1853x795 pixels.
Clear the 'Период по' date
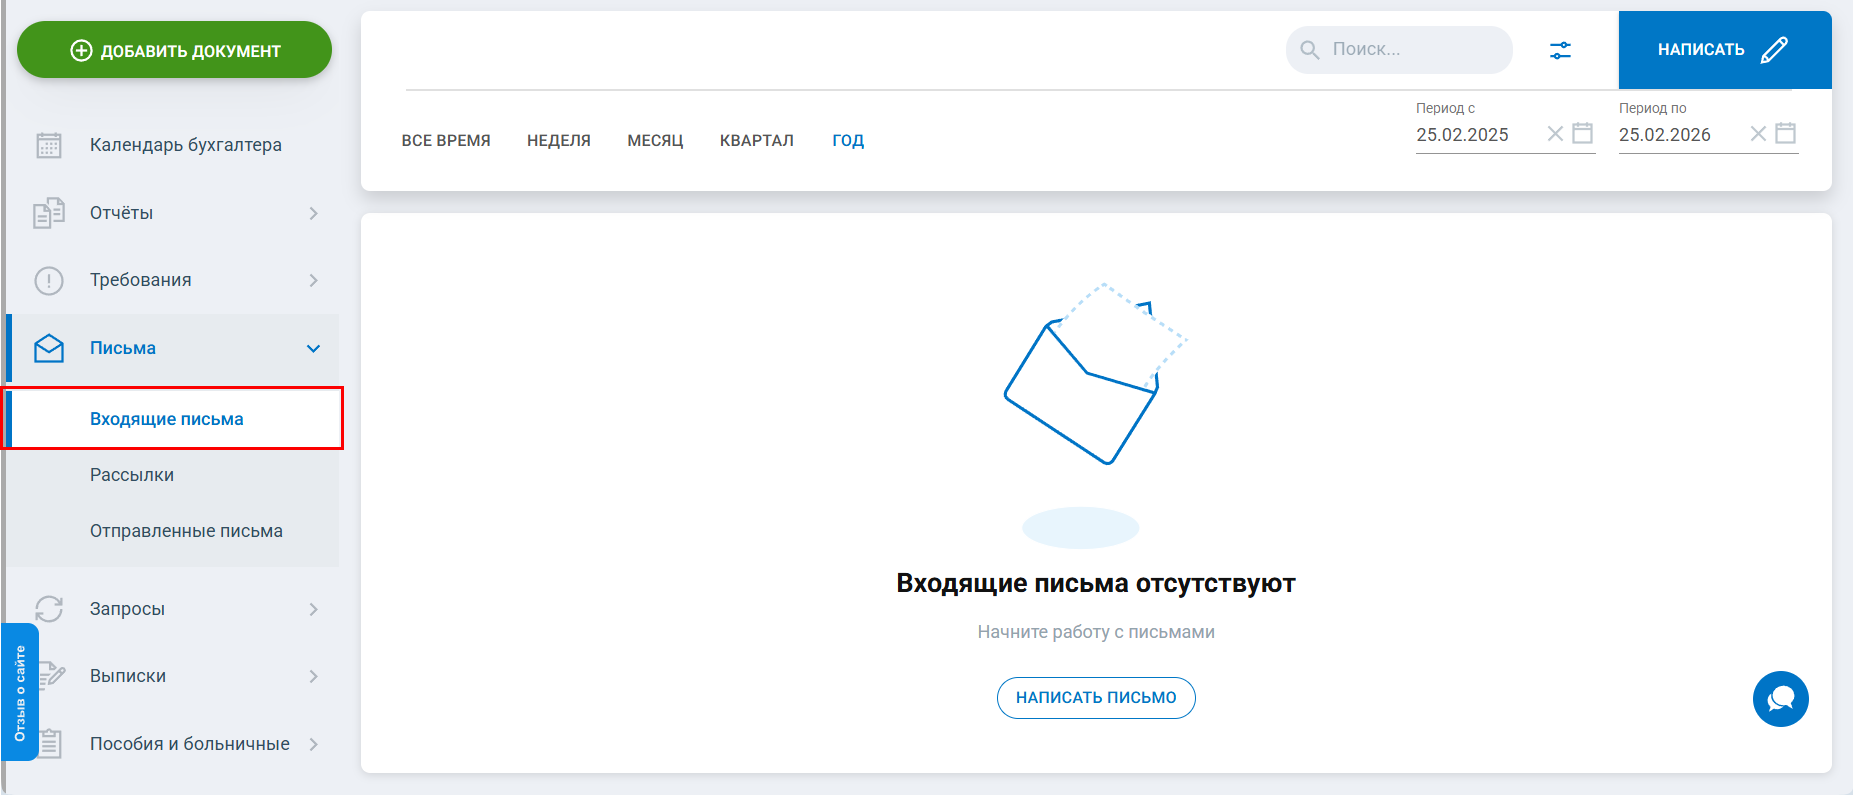click(x=1758, y=133)
